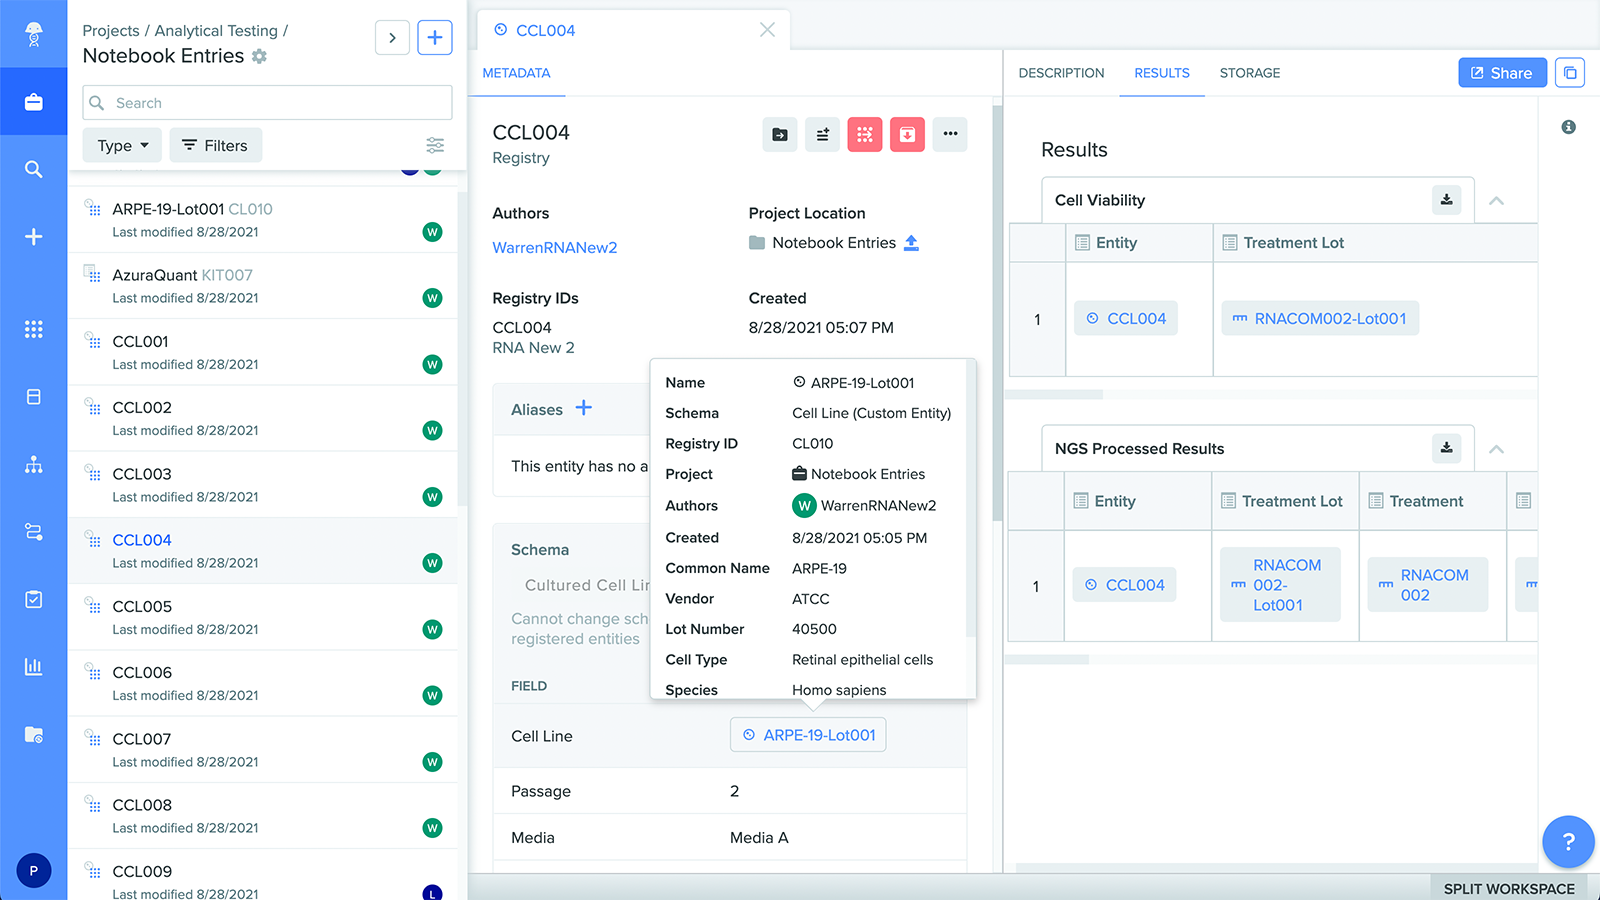Screen dimensions: 1600x900
Task: Click the Share button
Action: 1502,73
